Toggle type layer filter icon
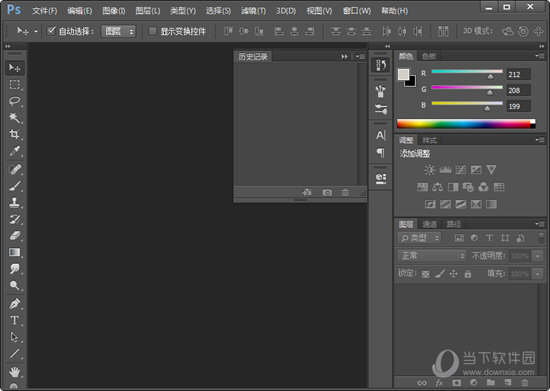This screenshot has height=391, width=550. pos(489,238)
